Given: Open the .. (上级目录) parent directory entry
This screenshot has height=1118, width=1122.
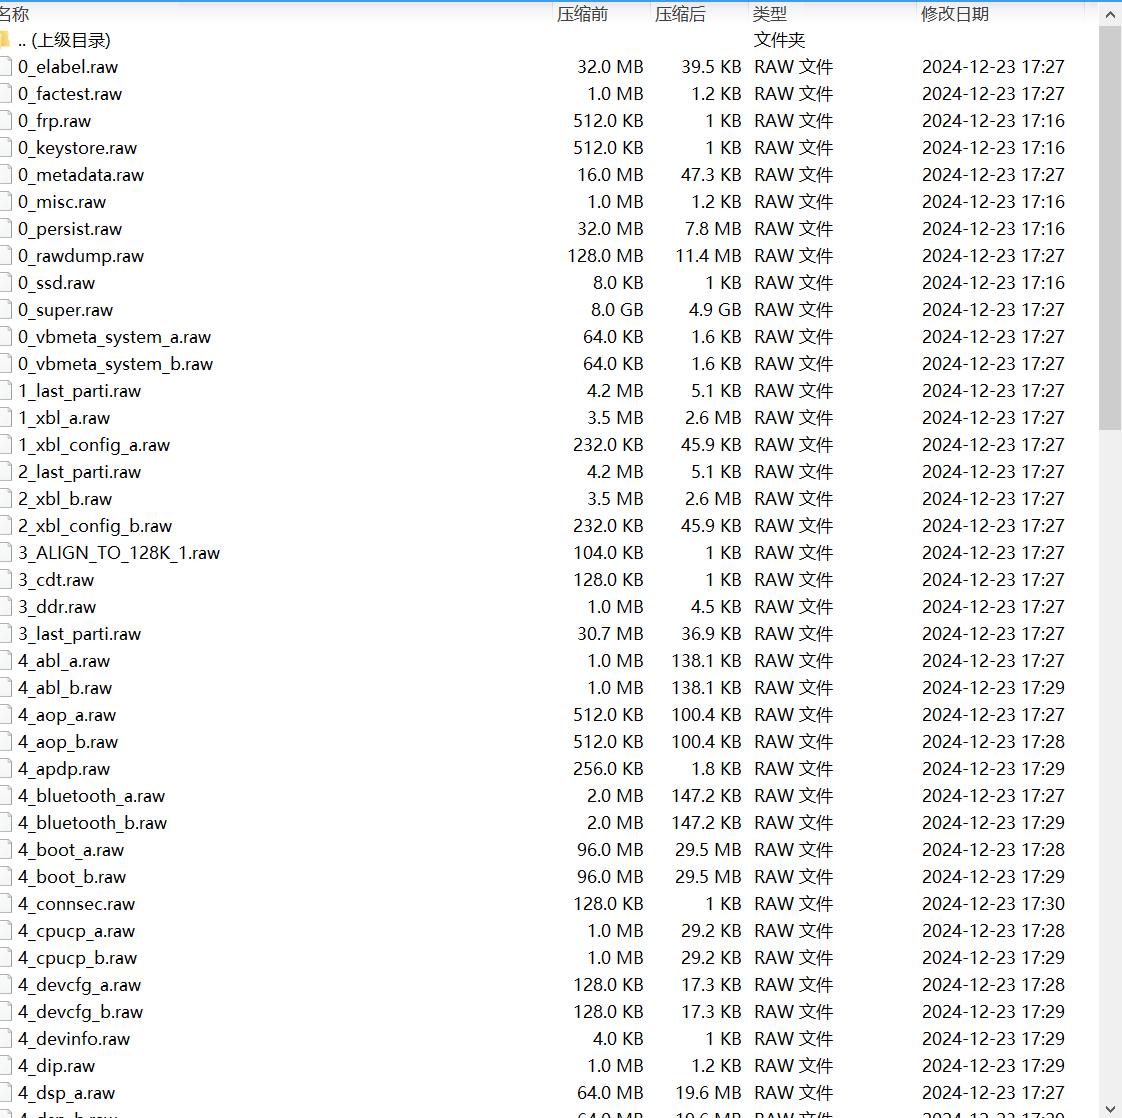Looking at the screenshot, I should [64, 40].
